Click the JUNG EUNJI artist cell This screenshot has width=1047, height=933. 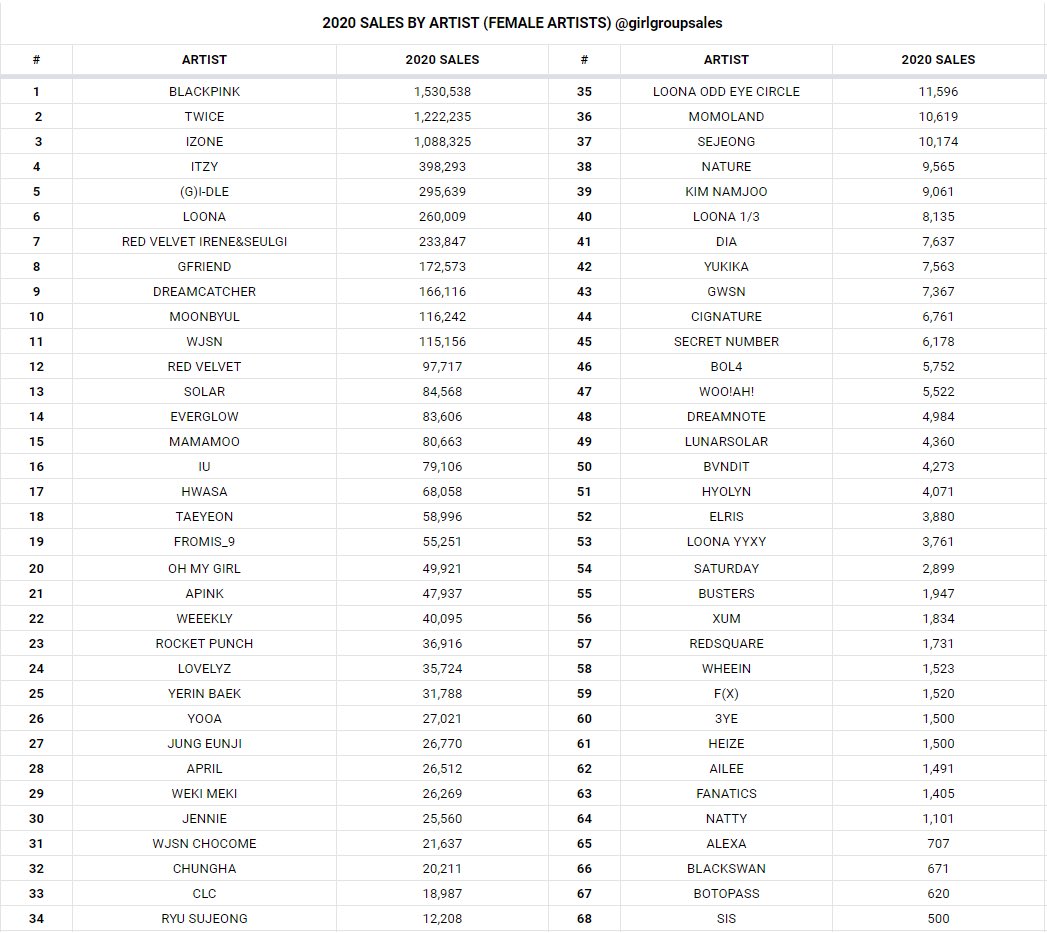pyautogui.click(x=204, y=744)
